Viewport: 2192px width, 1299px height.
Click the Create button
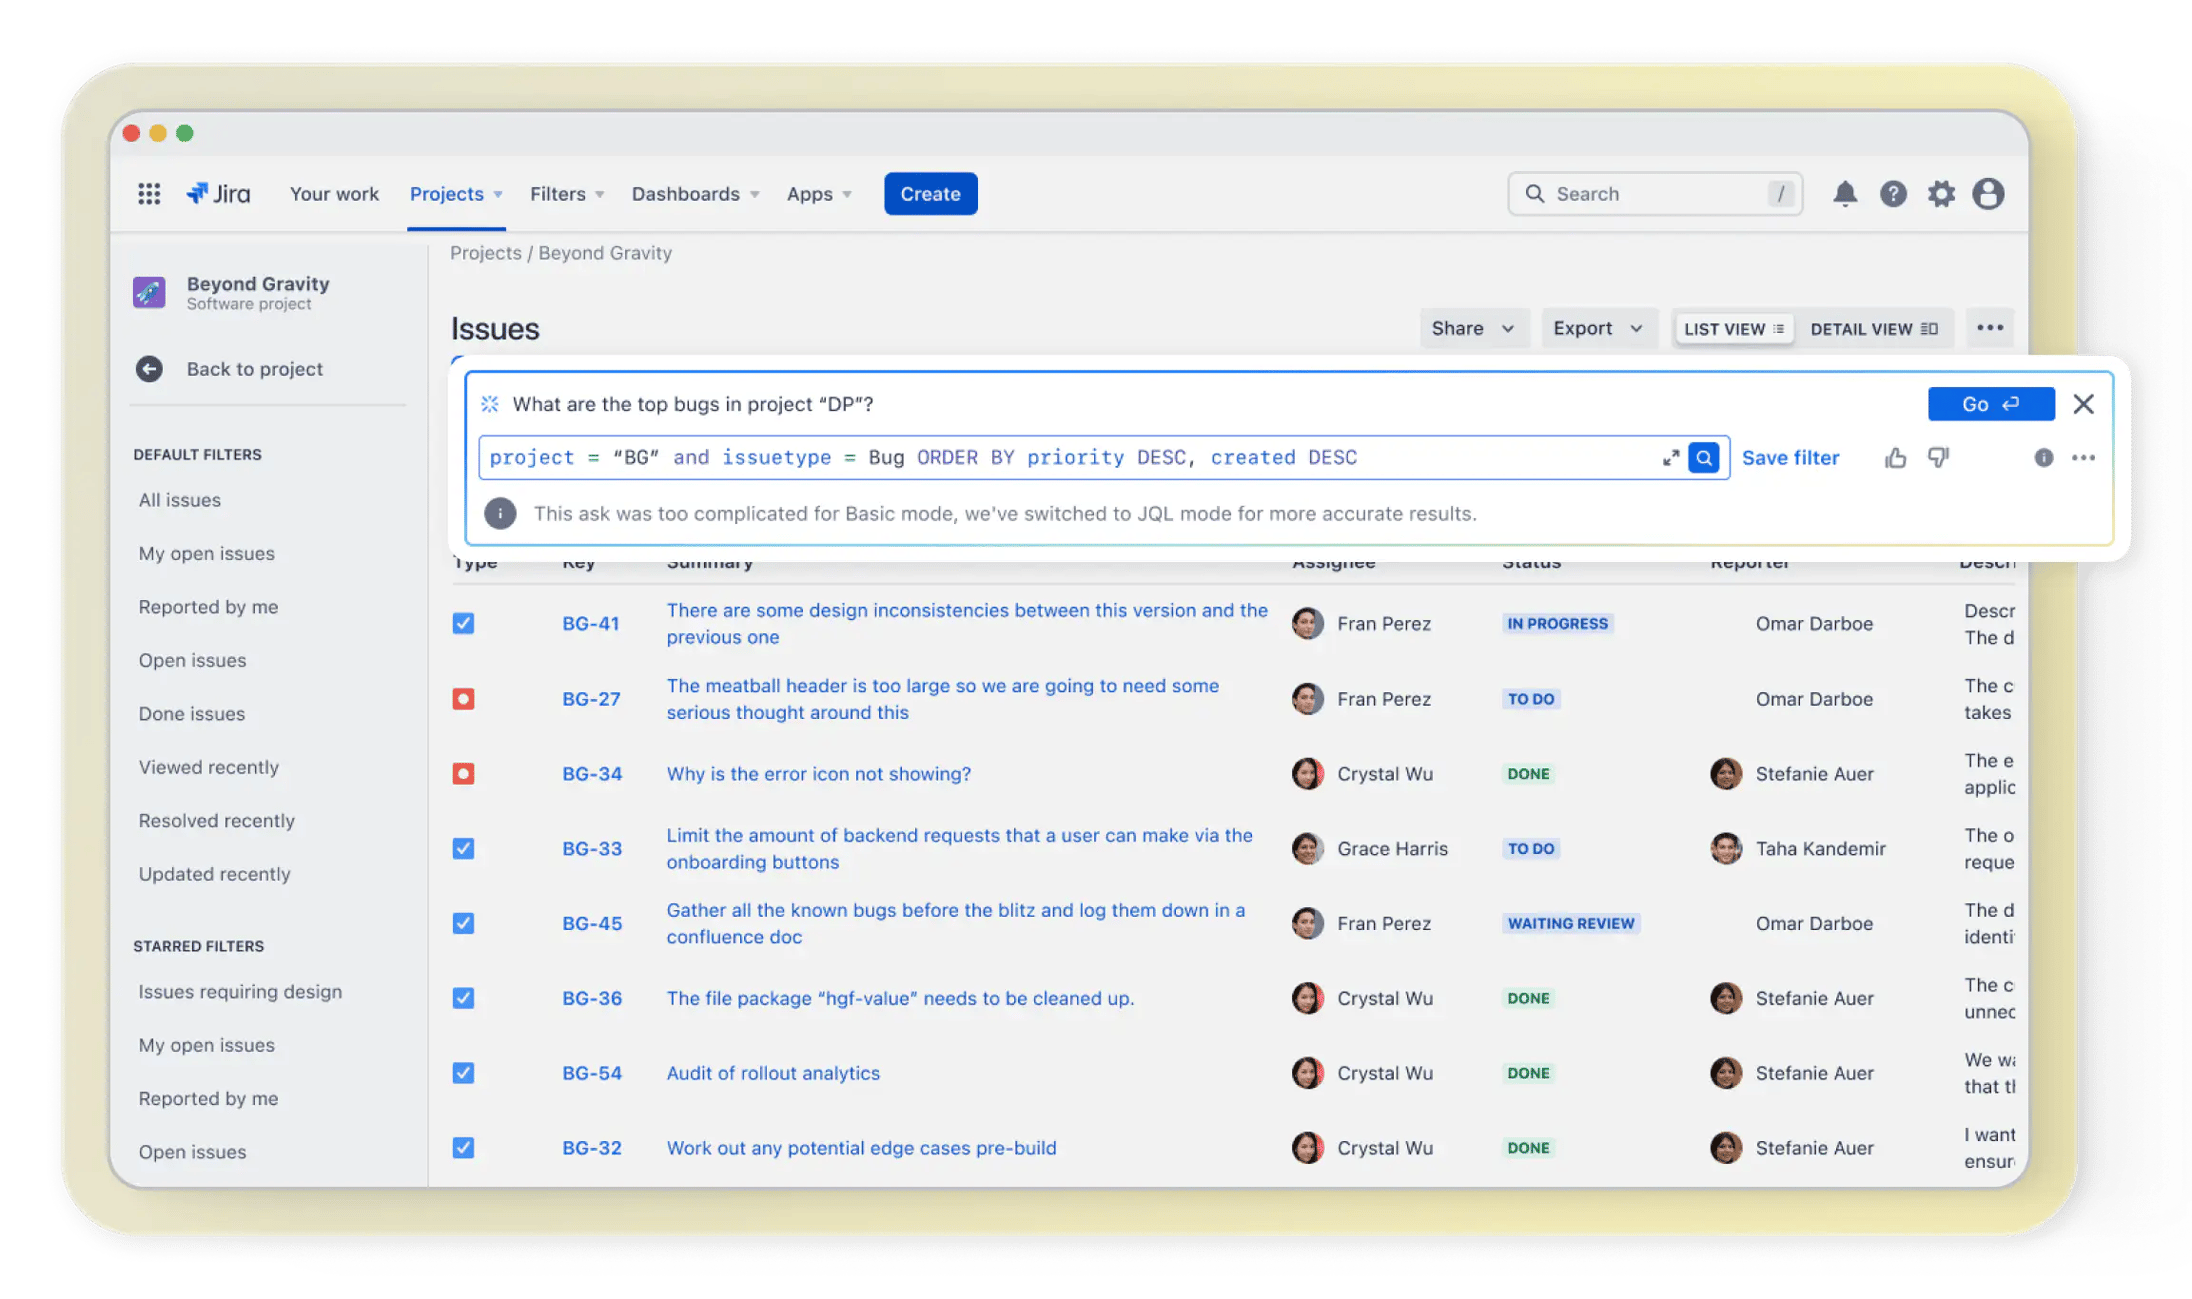click(930, 194)
